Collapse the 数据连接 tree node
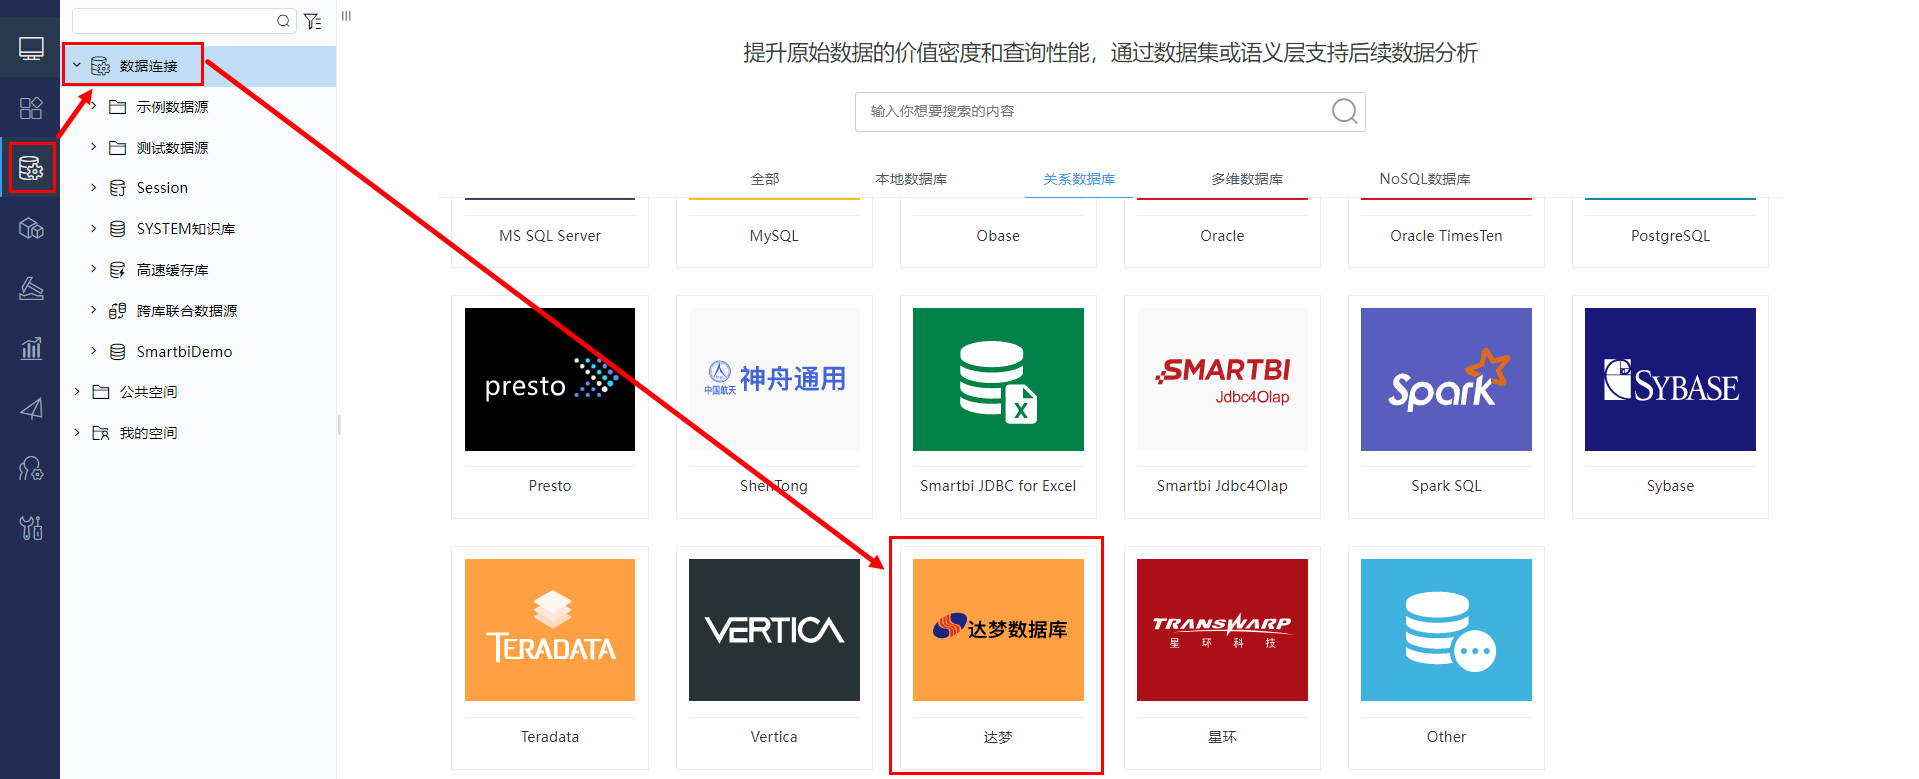The image size is (1919, 779). pyautogui.click(x=77, y=65)
